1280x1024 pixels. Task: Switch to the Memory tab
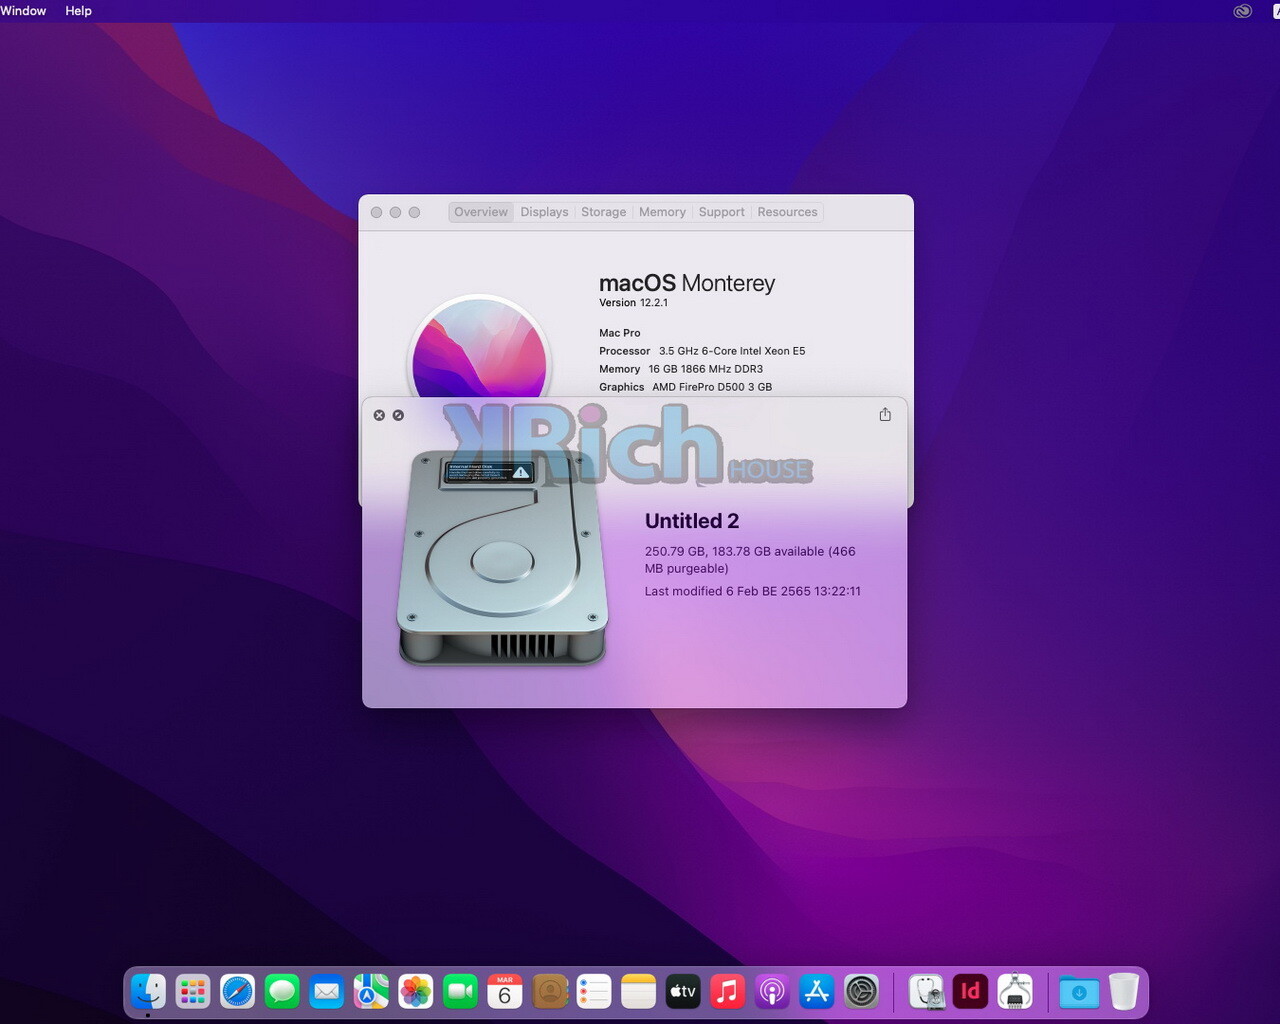click(662, 212)
